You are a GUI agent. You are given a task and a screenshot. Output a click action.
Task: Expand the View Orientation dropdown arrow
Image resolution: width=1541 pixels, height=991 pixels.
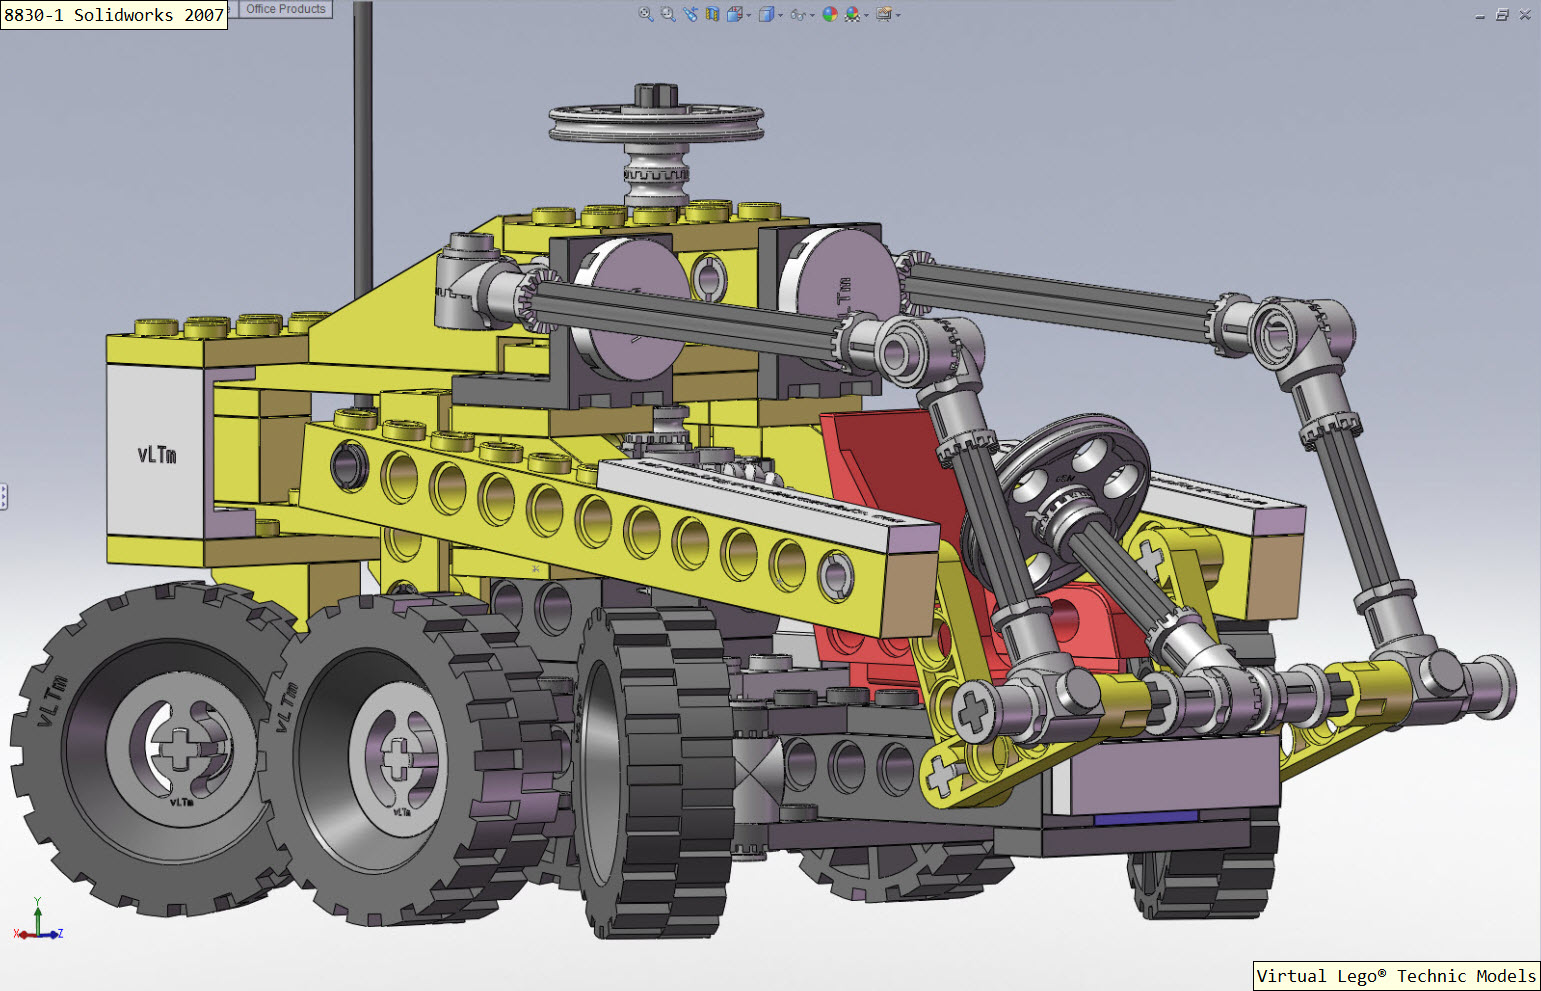pos(749,15)
